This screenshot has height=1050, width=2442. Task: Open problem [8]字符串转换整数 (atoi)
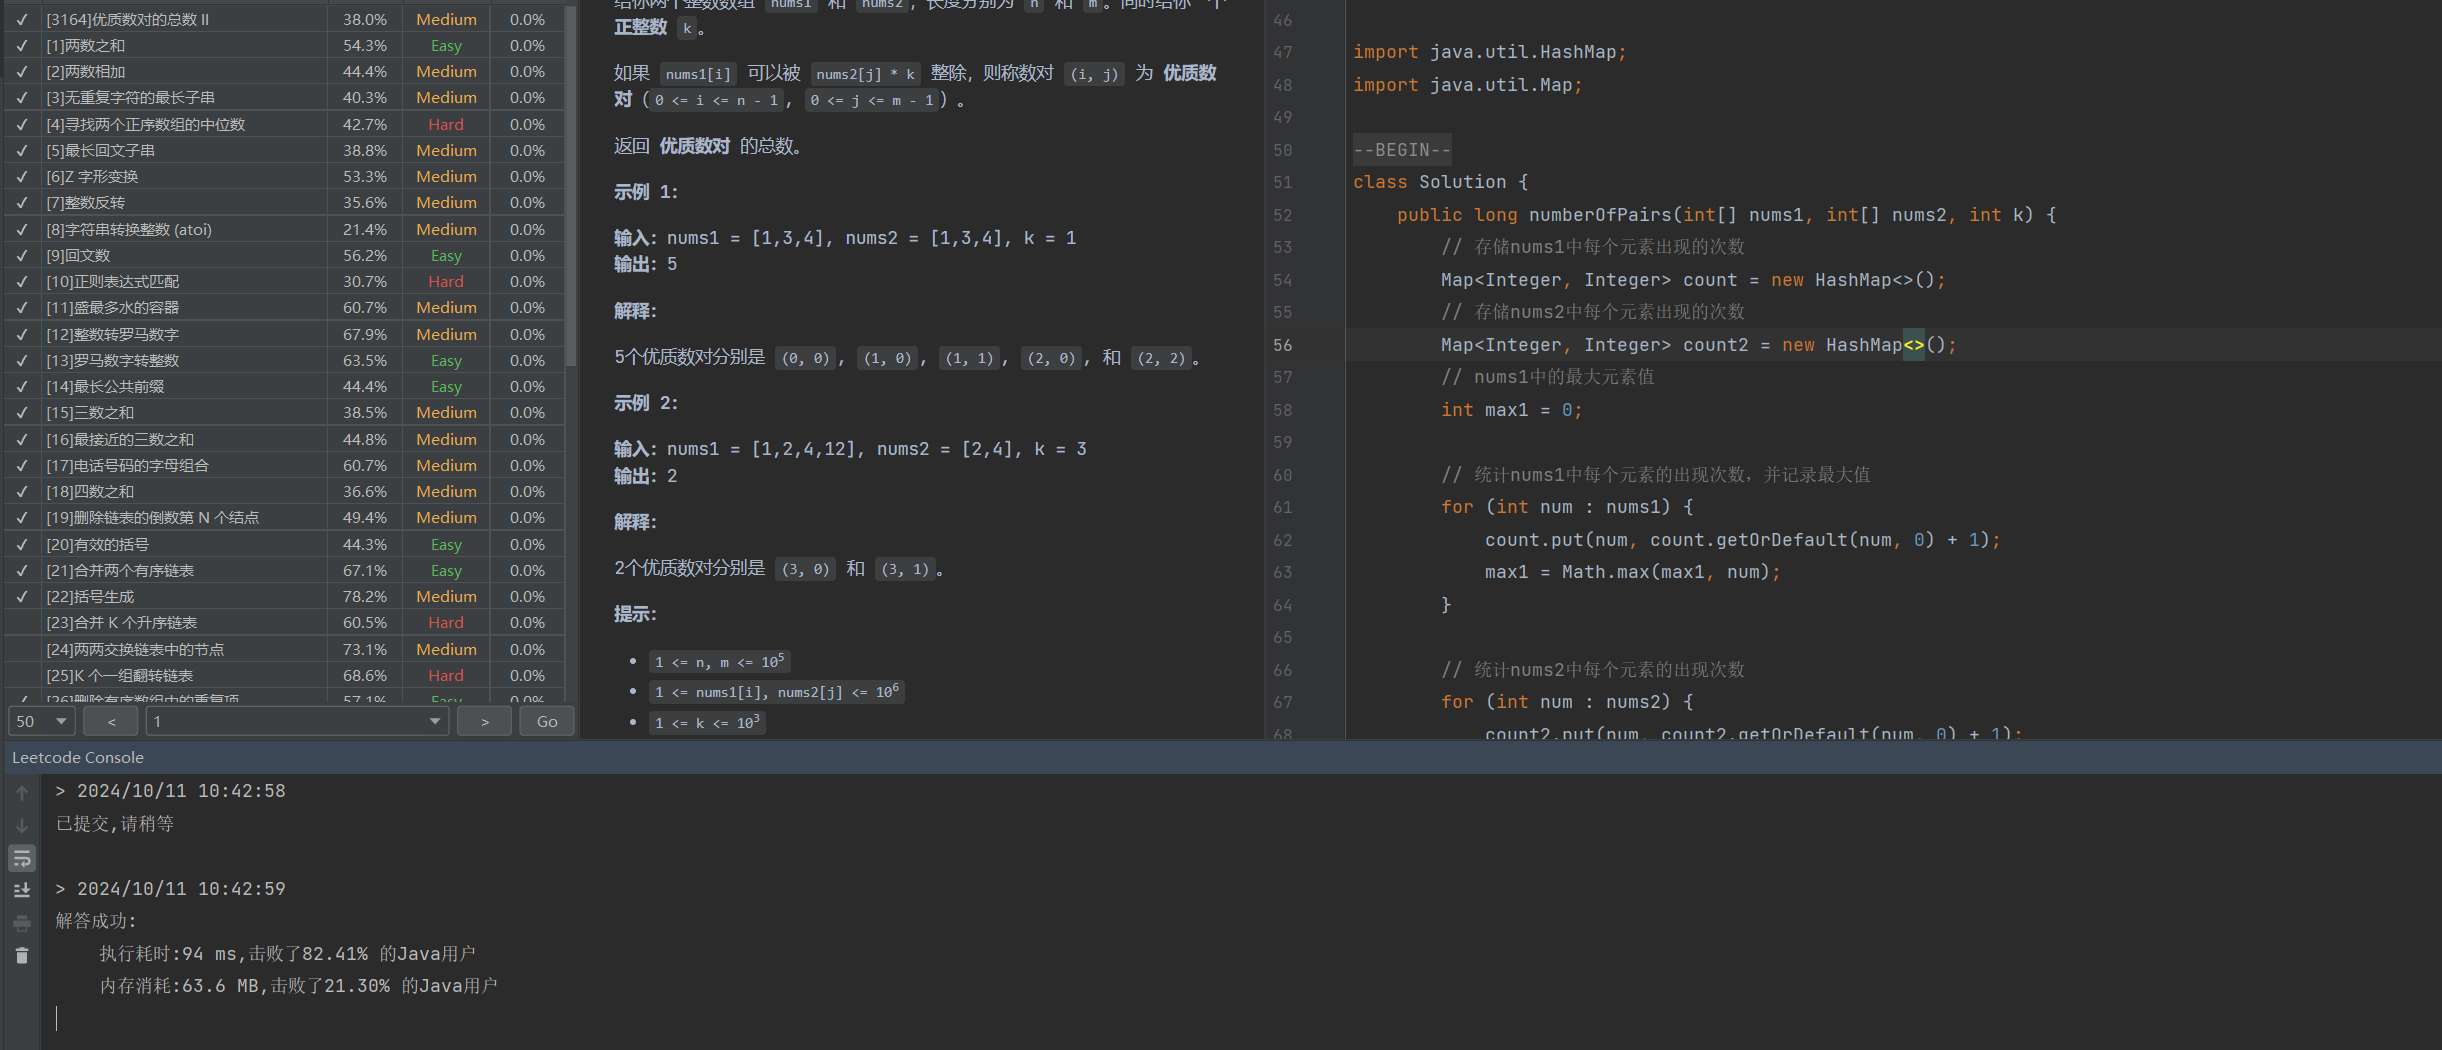coord(129,229)
